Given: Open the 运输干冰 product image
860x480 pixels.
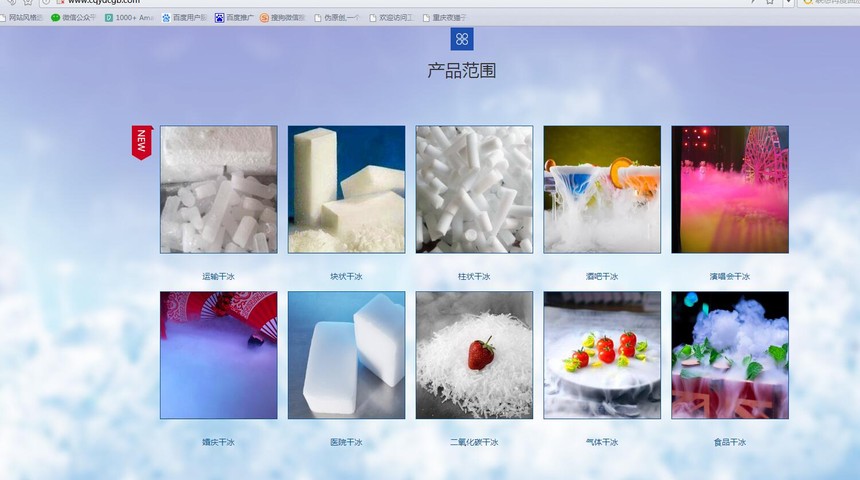Looking at the screenshot, I should pyautogui.click(x=219, y=189).
